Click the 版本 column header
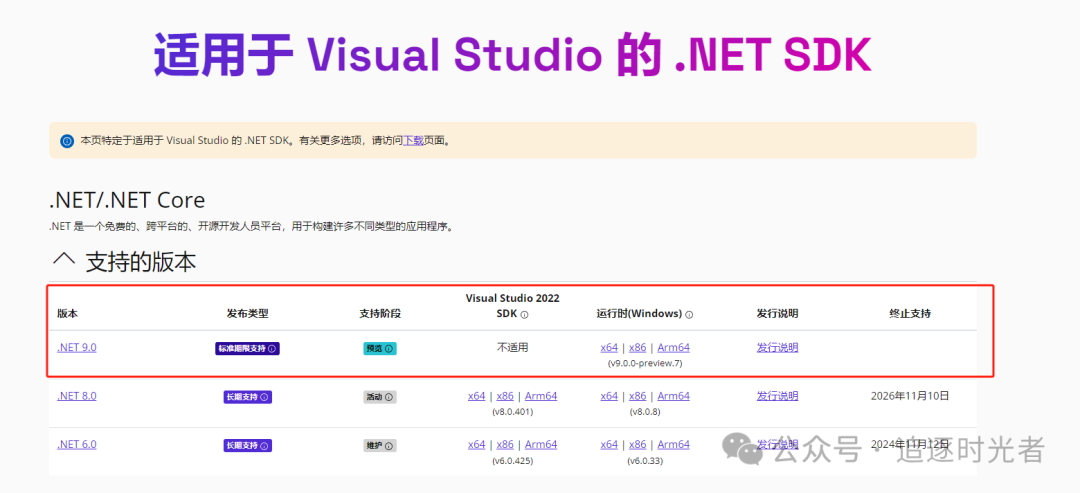The image size is (1080, 493). tap(68, 314)
